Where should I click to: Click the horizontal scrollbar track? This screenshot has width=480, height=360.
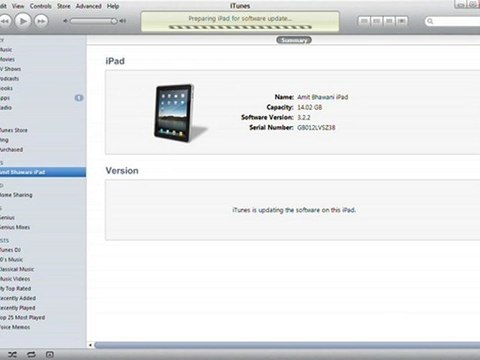(287, 345)
